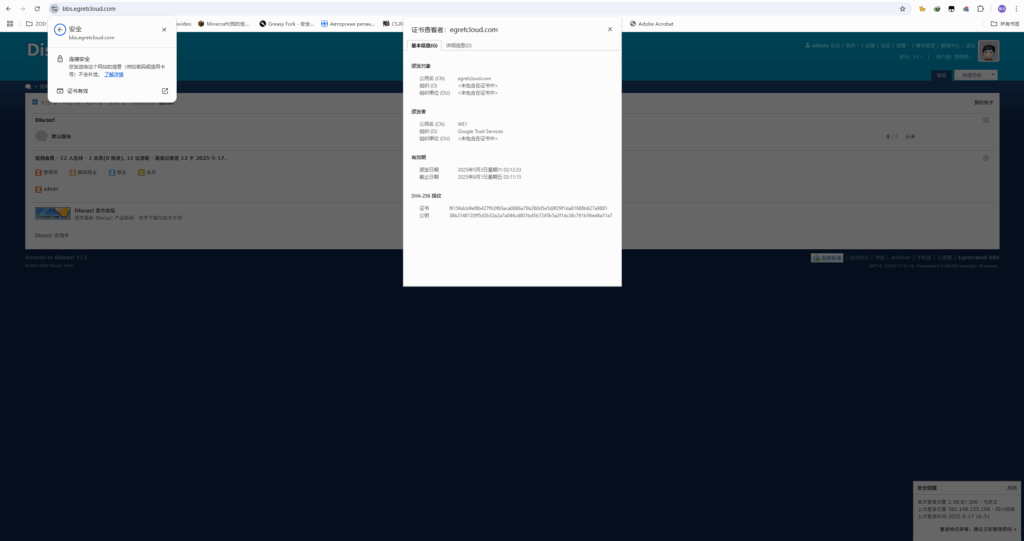The height and width of the screenshot is (541, 1024).
Task: Select the WE1 issuer common name
Action: (462, 124)
